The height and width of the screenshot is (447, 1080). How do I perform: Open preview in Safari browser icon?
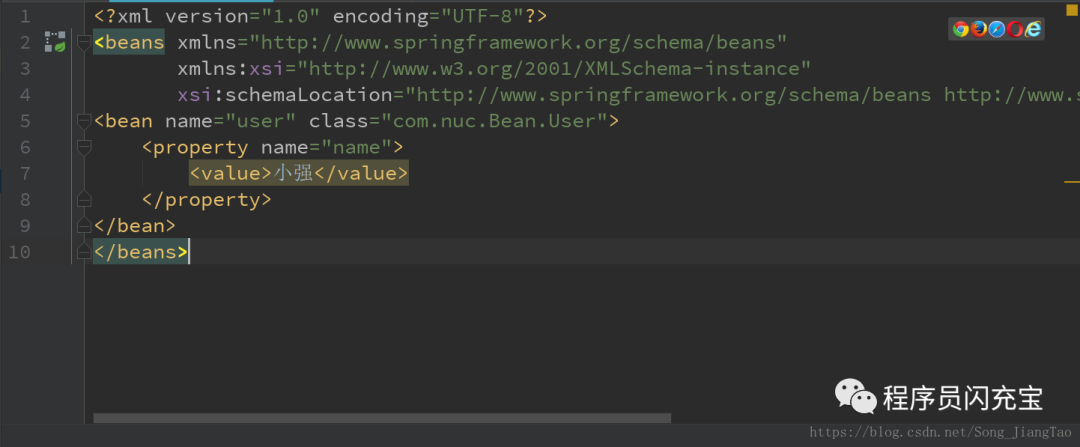(997, 29)
